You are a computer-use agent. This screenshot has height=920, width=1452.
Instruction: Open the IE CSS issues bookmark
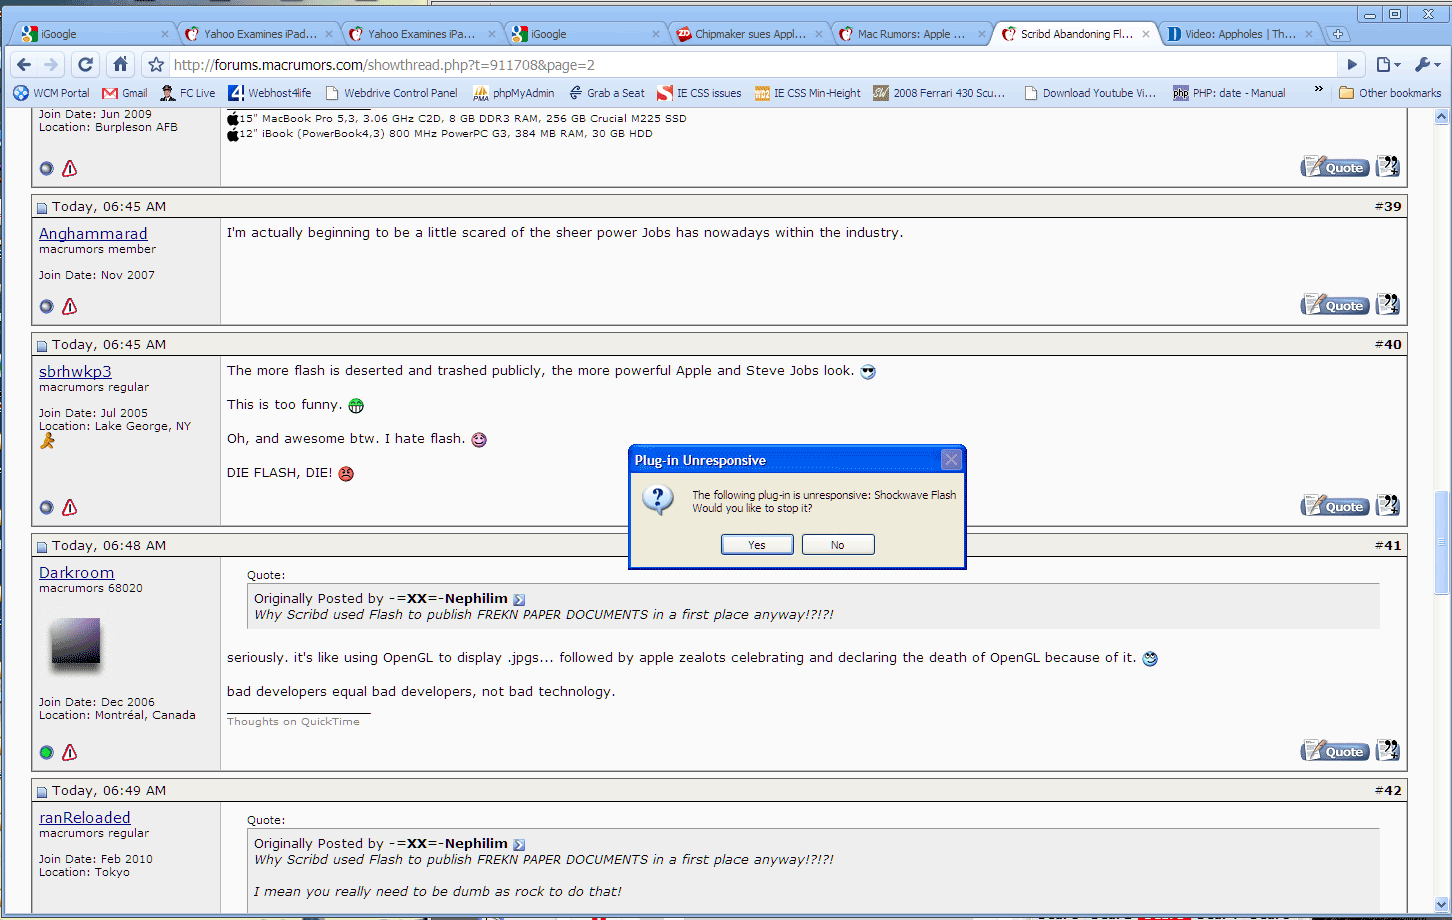coord(699,93)
